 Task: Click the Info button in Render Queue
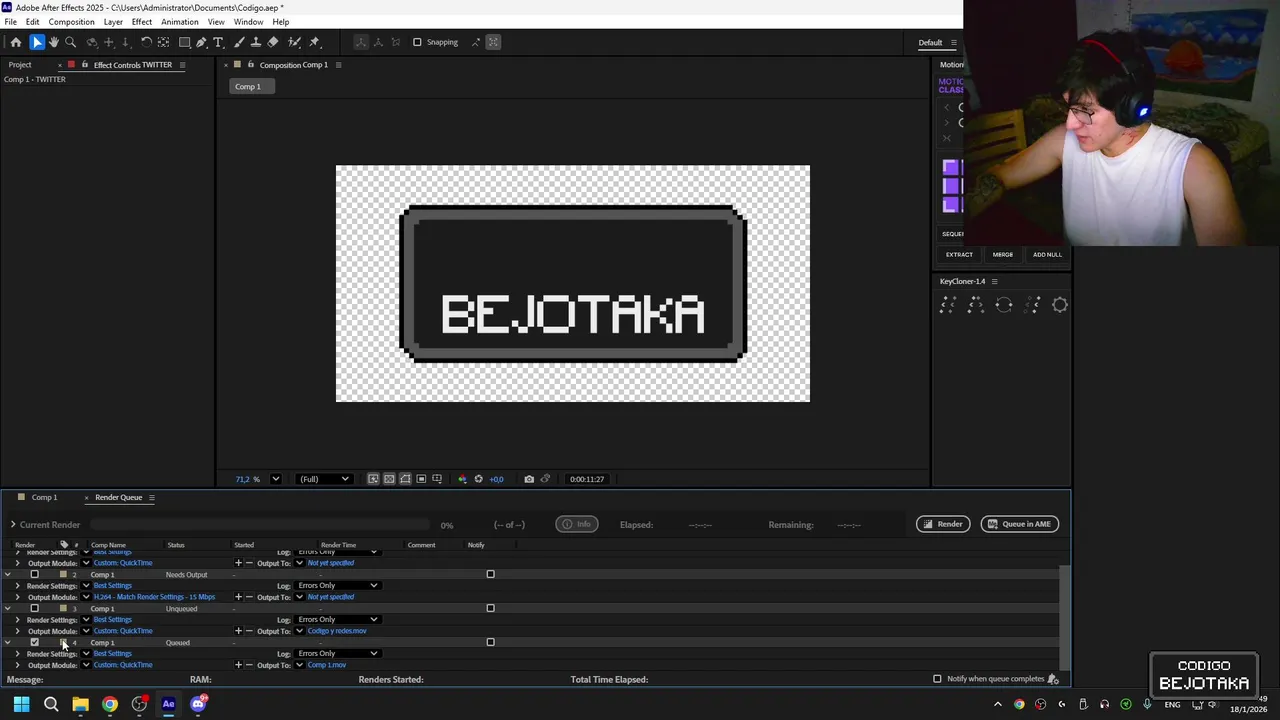click(x=577, y=524)
